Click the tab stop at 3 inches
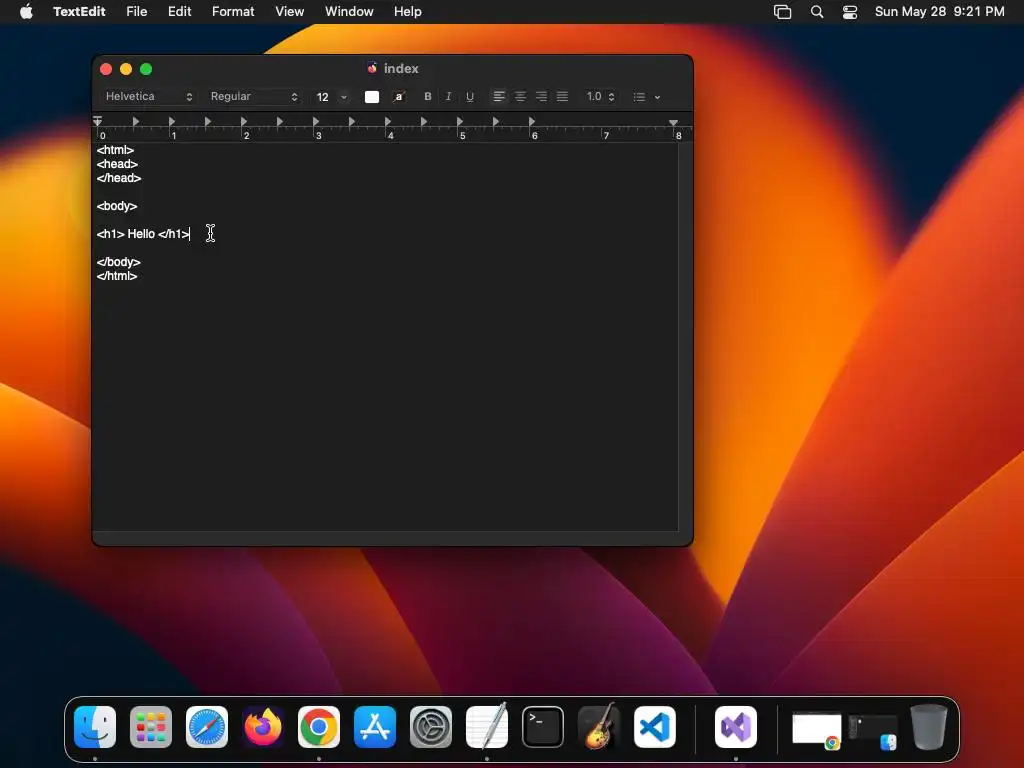The image size is (1024, 768). [x=316, y=121]
